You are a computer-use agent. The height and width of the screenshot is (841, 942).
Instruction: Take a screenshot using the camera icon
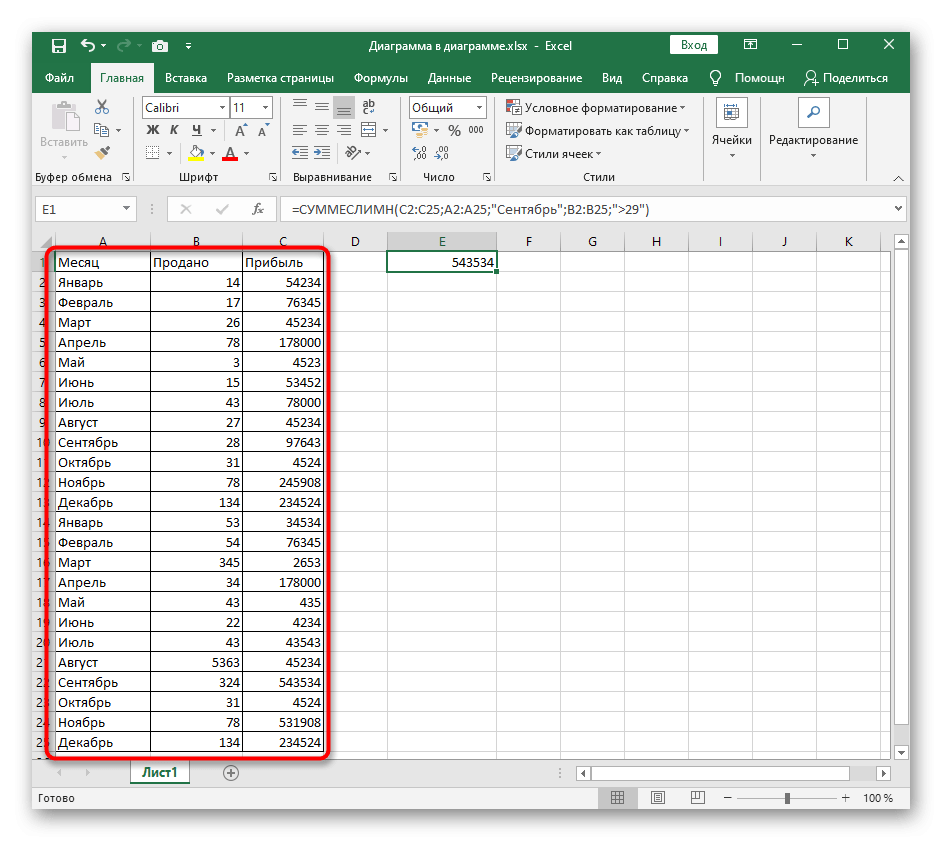[x=160, y=46]
